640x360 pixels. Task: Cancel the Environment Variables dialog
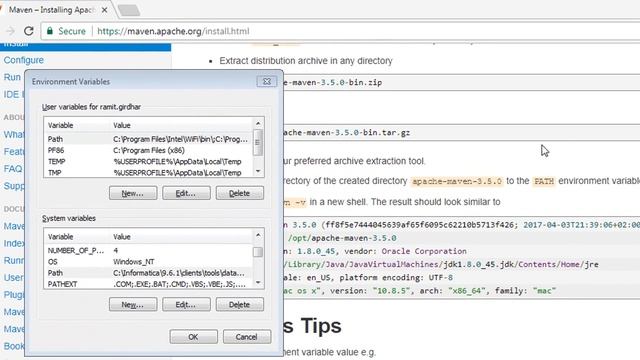coord(247,337)
